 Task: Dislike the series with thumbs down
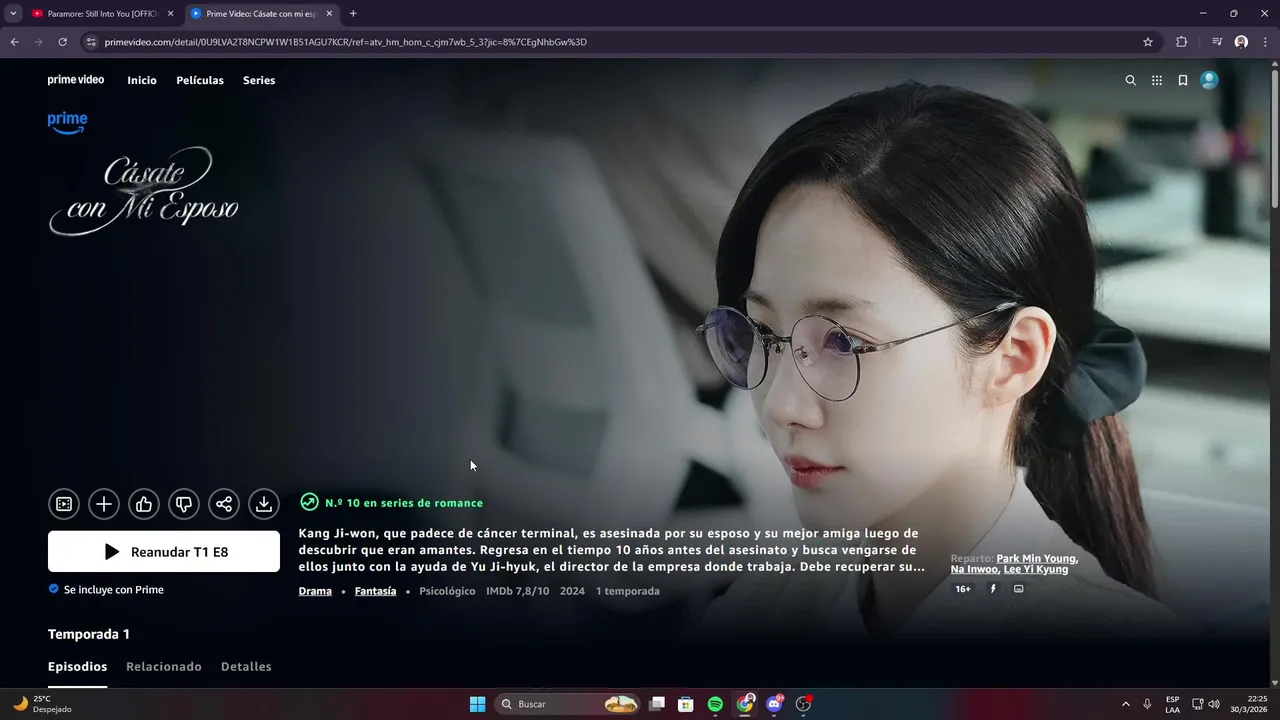[x=184, y=504]
